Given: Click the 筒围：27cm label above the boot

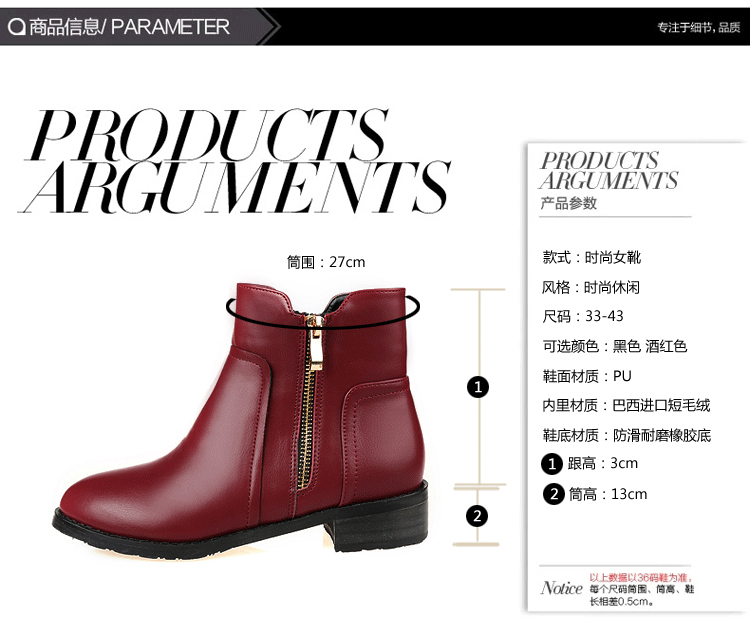Looking at the screenshot, I should (x=326, y=262).
